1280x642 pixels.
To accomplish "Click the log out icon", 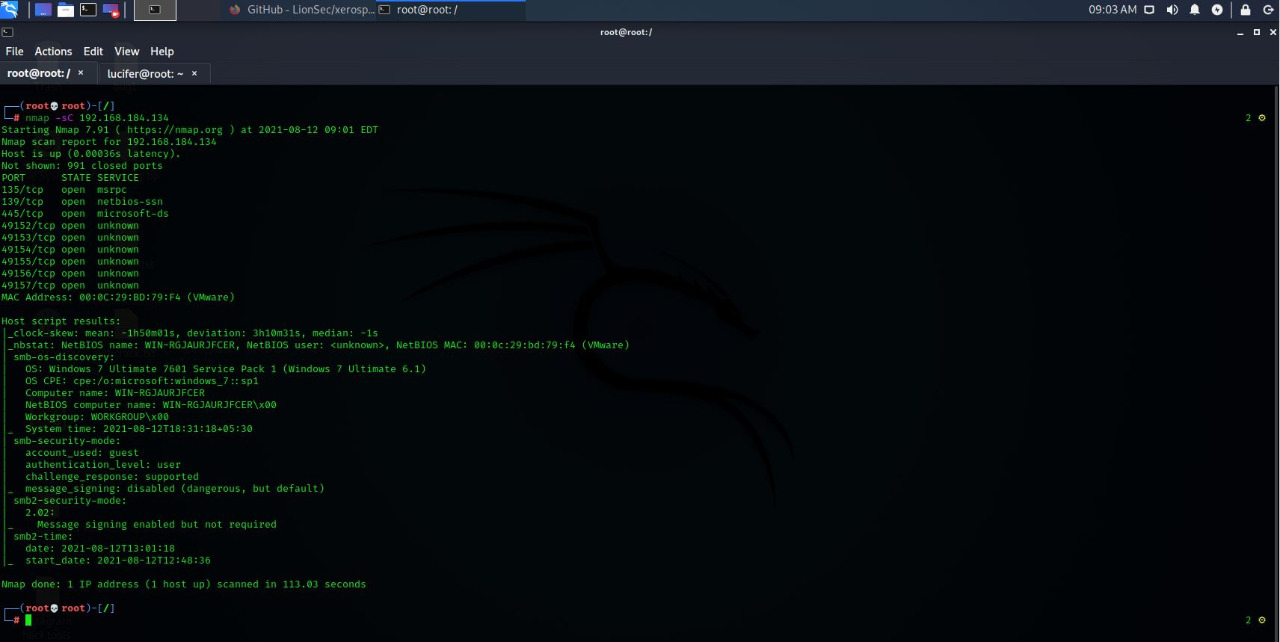I will pyautogui.click(x=1267, y=10).
